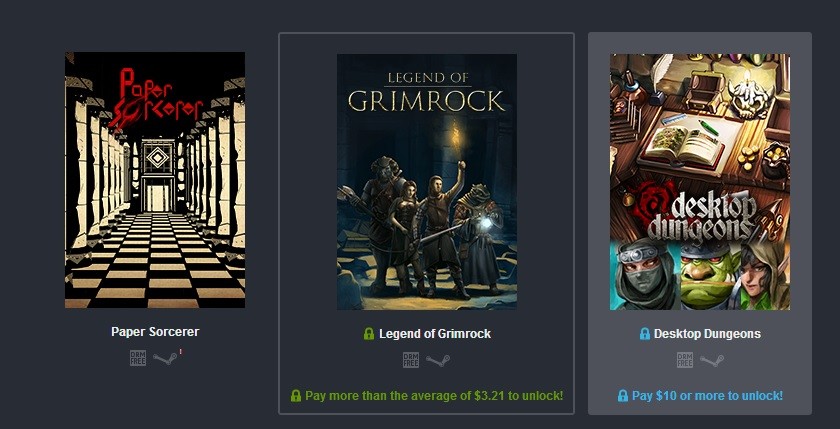The image size is (840, 429).
Task: Click green lock before average price message
Action: click(296, 396)
